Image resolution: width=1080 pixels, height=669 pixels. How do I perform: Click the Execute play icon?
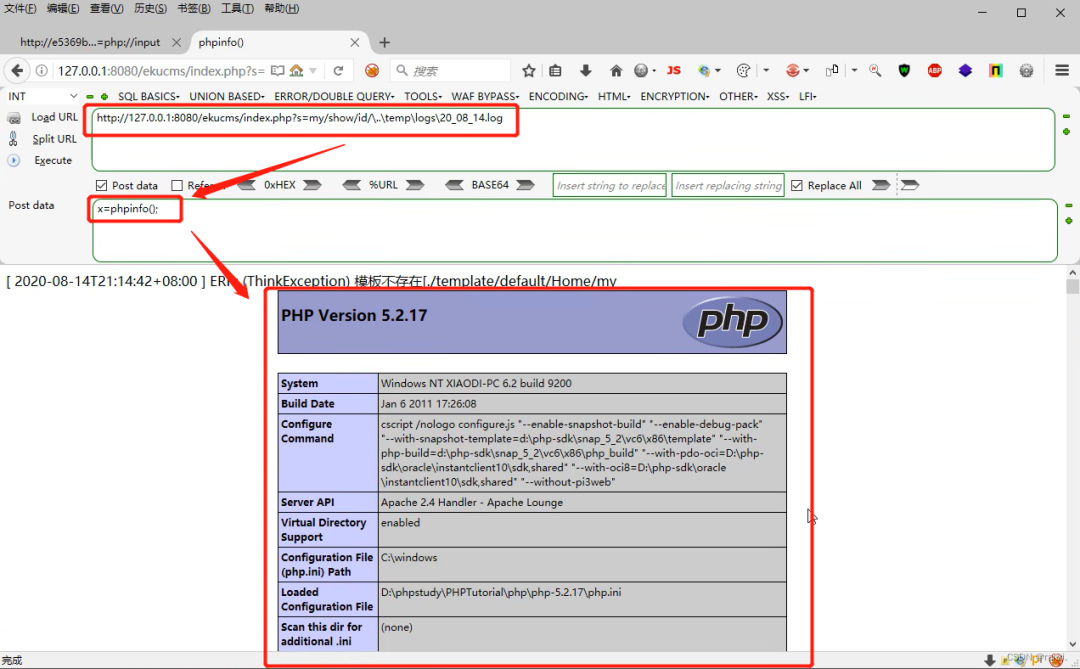pyautogui.click(x=14, y=160)
